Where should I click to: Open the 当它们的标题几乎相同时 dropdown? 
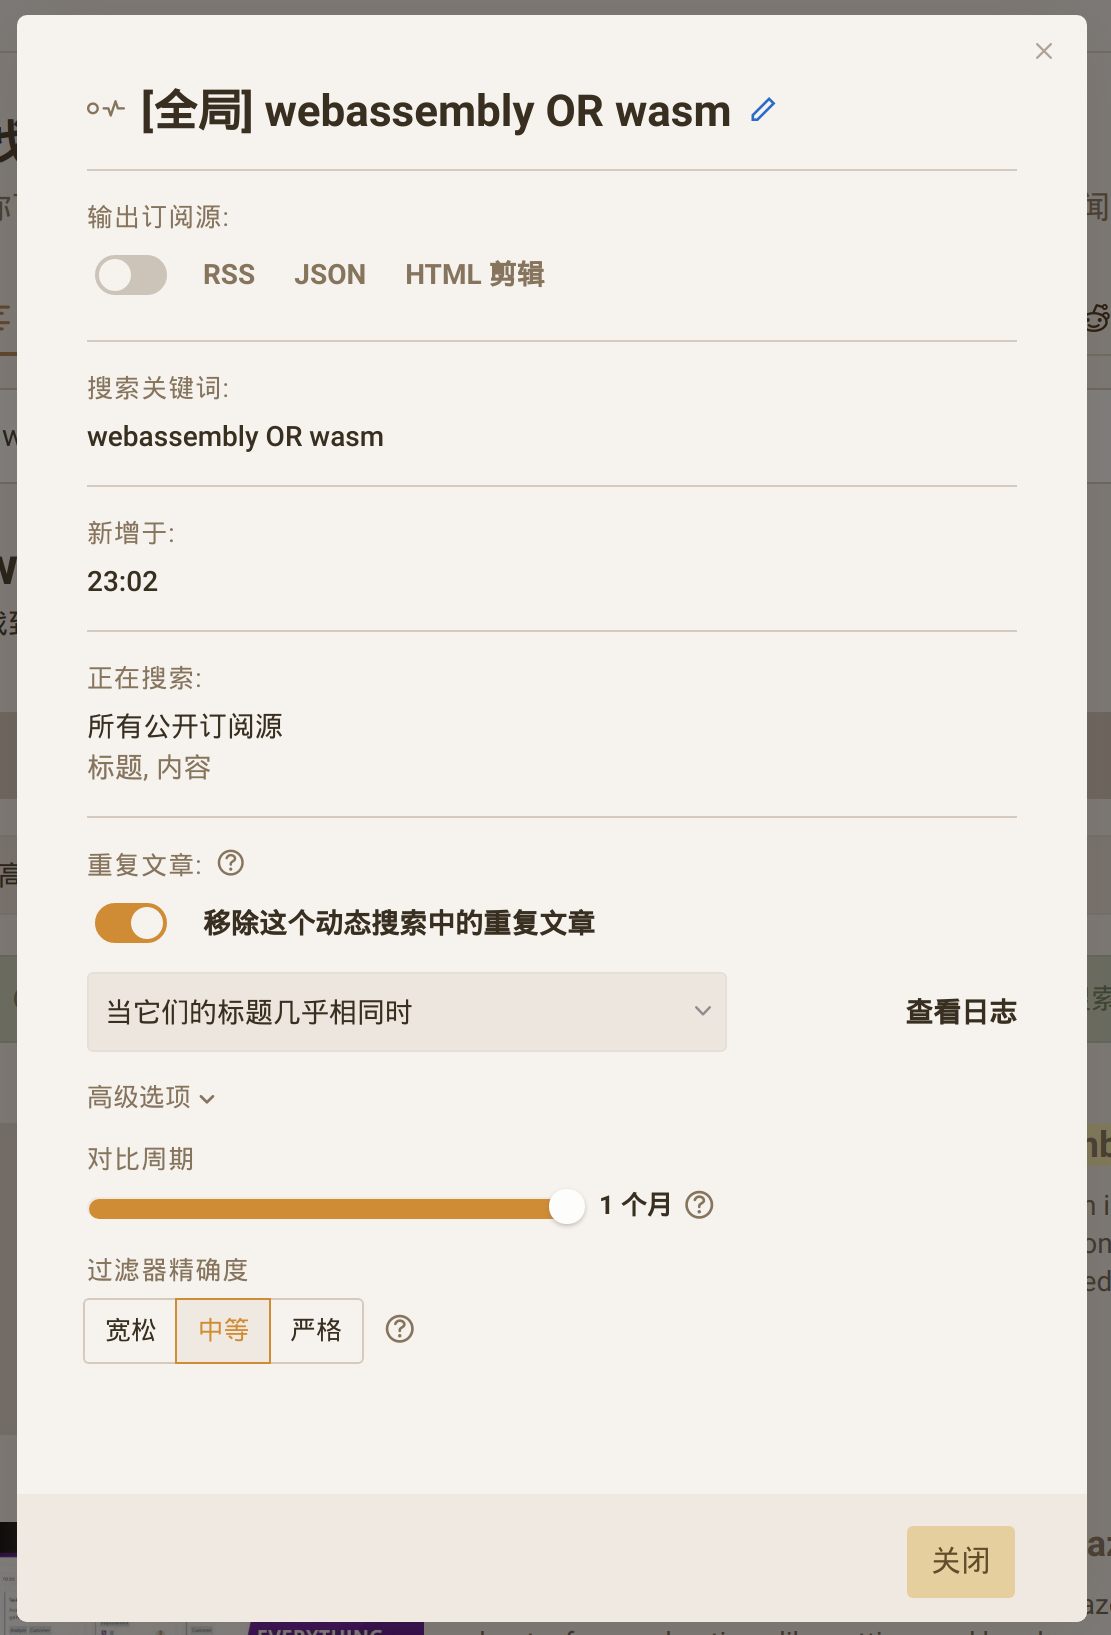pyautogui.click(x=406, y=1012)
